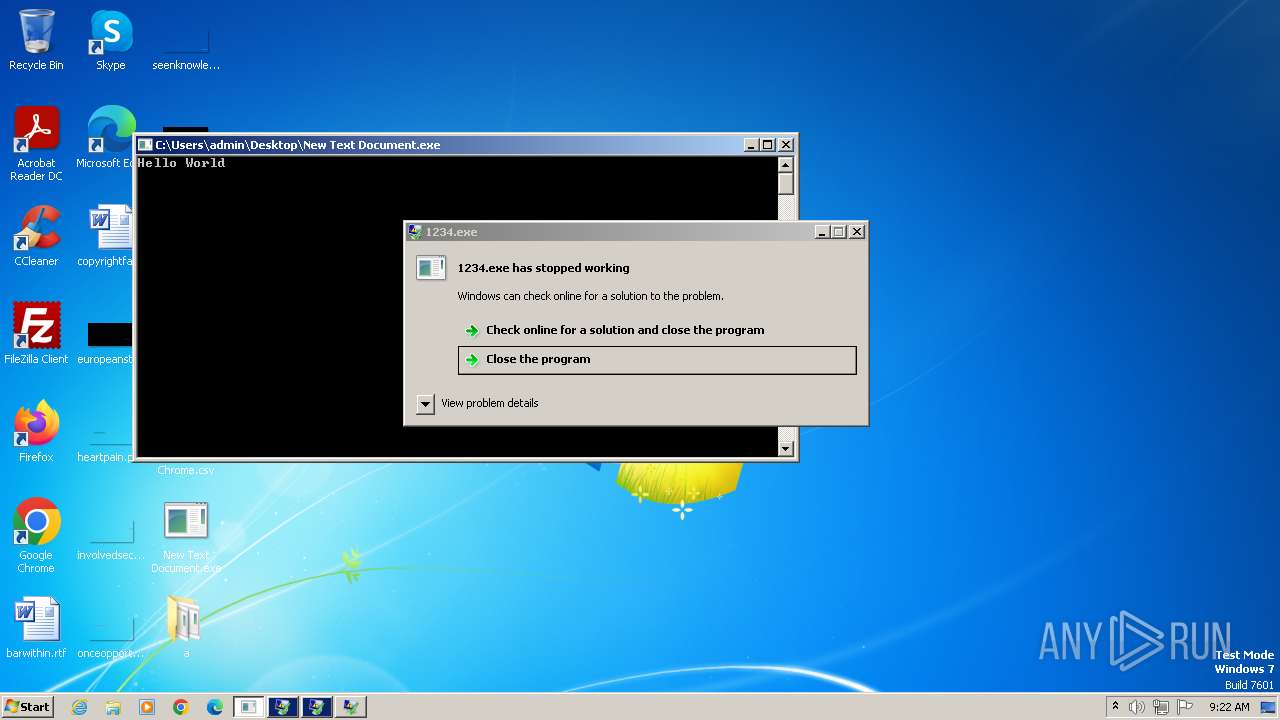Open the console window system menu icon
This screenshot has width=1280, height=720.
(x=145, y=145)
